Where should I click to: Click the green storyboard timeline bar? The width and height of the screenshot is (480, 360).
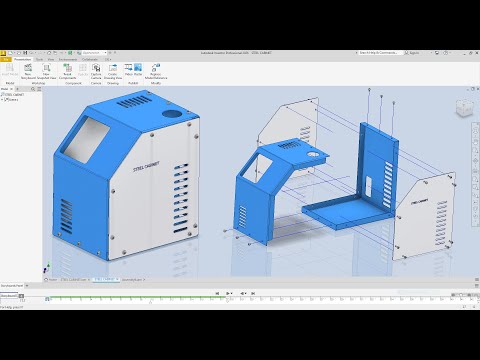pyautogui.click(x=138, y=297)
